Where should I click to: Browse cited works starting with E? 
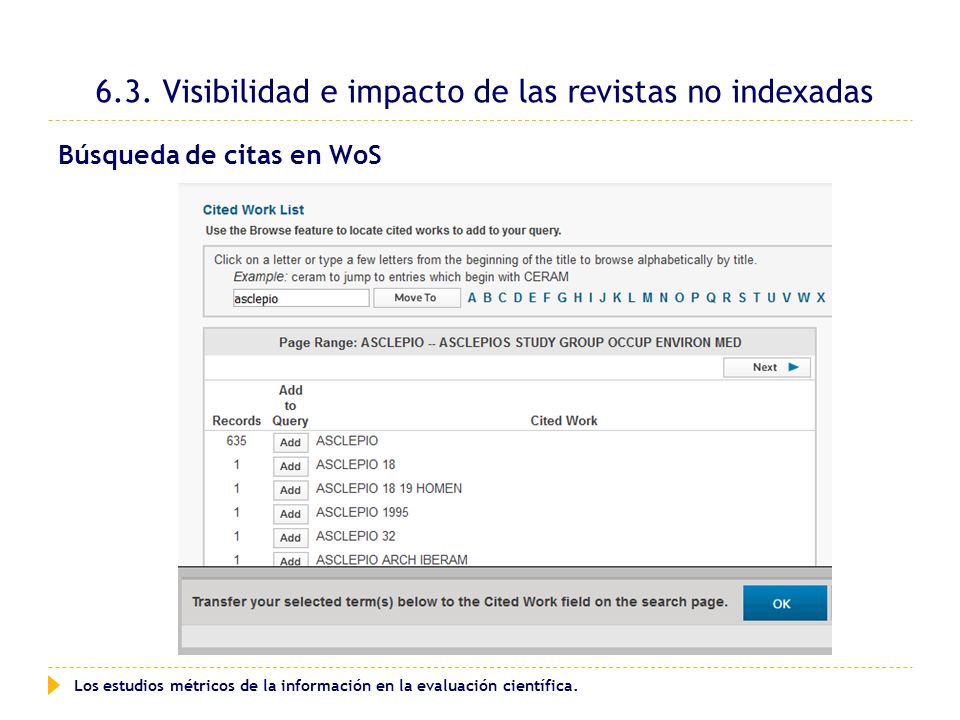(x=532, y=298)
